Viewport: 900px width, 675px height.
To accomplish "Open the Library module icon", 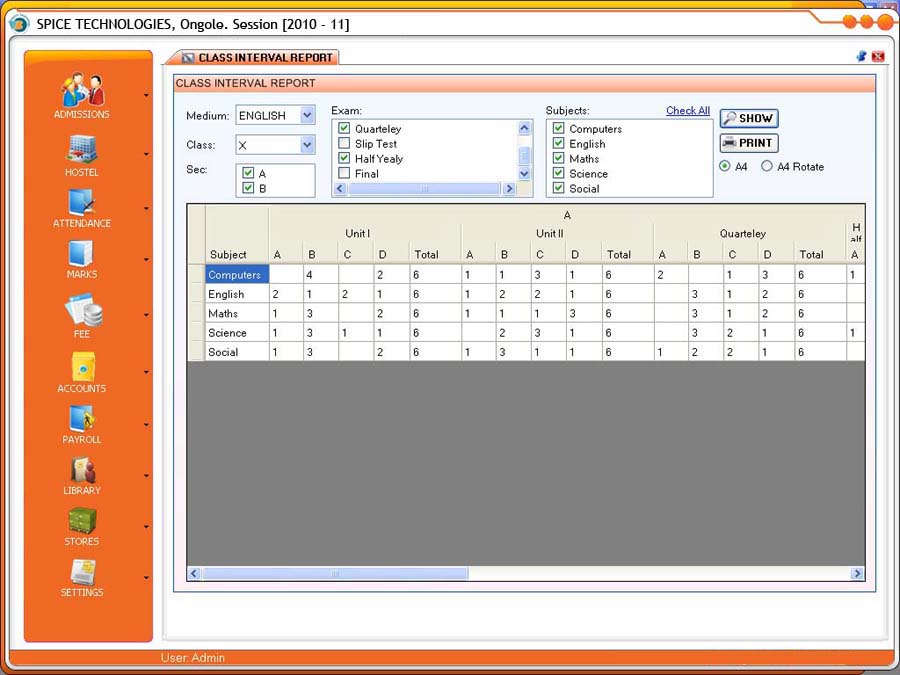I will [x=82, y=470].
